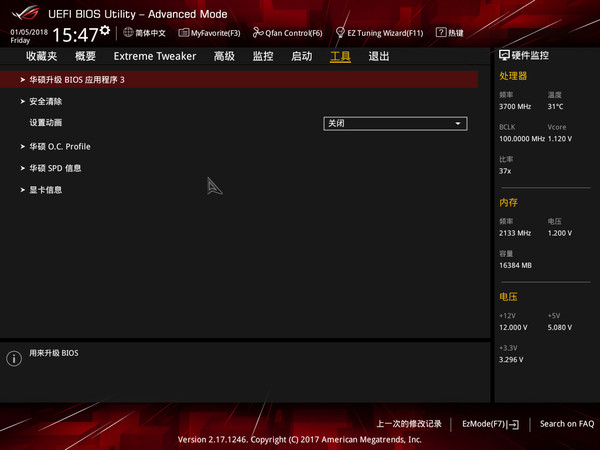Open the 退出 tab

379,56
